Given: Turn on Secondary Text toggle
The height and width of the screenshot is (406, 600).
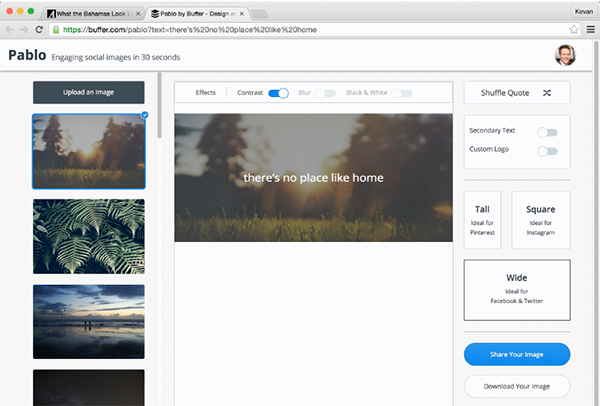Looking at the screenshot, I should [547, 132].
